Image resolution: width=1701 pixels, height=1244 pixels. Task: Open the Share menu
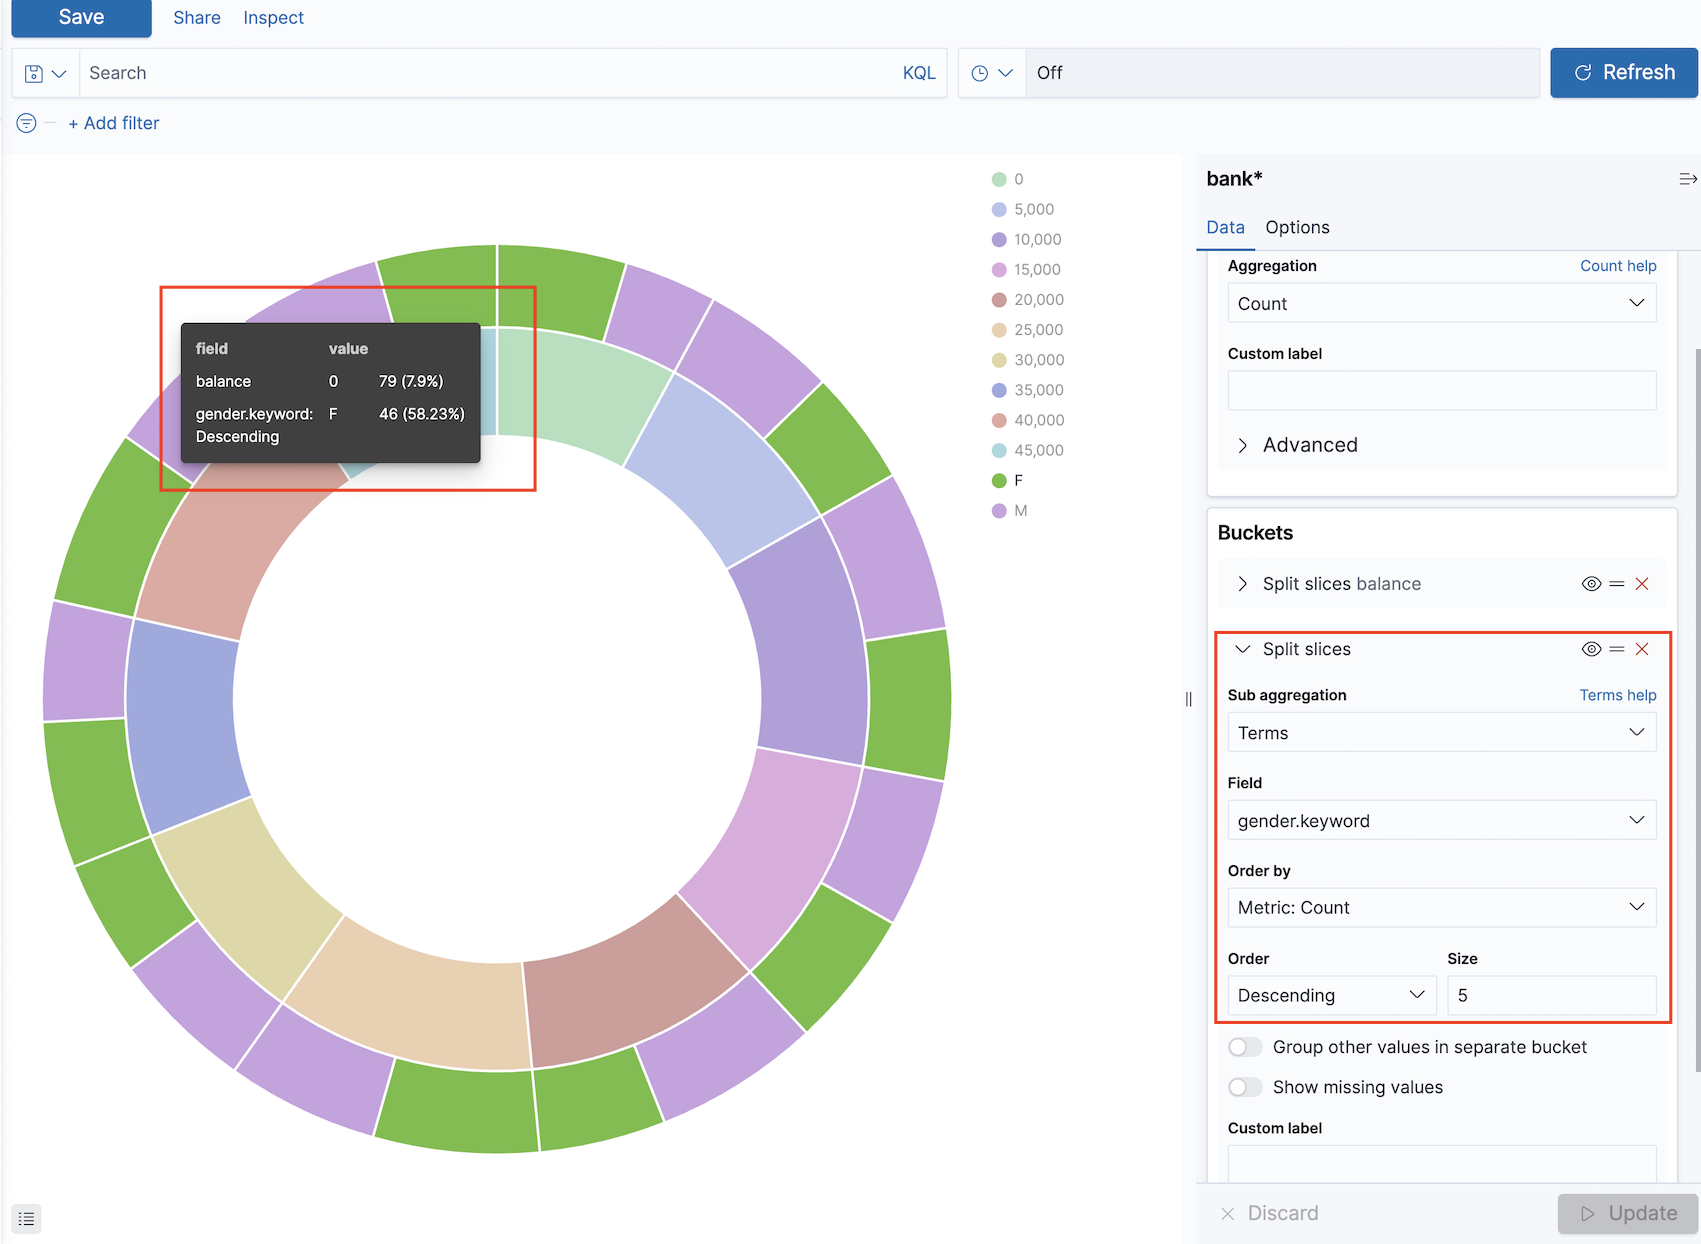tap(197, 18)
